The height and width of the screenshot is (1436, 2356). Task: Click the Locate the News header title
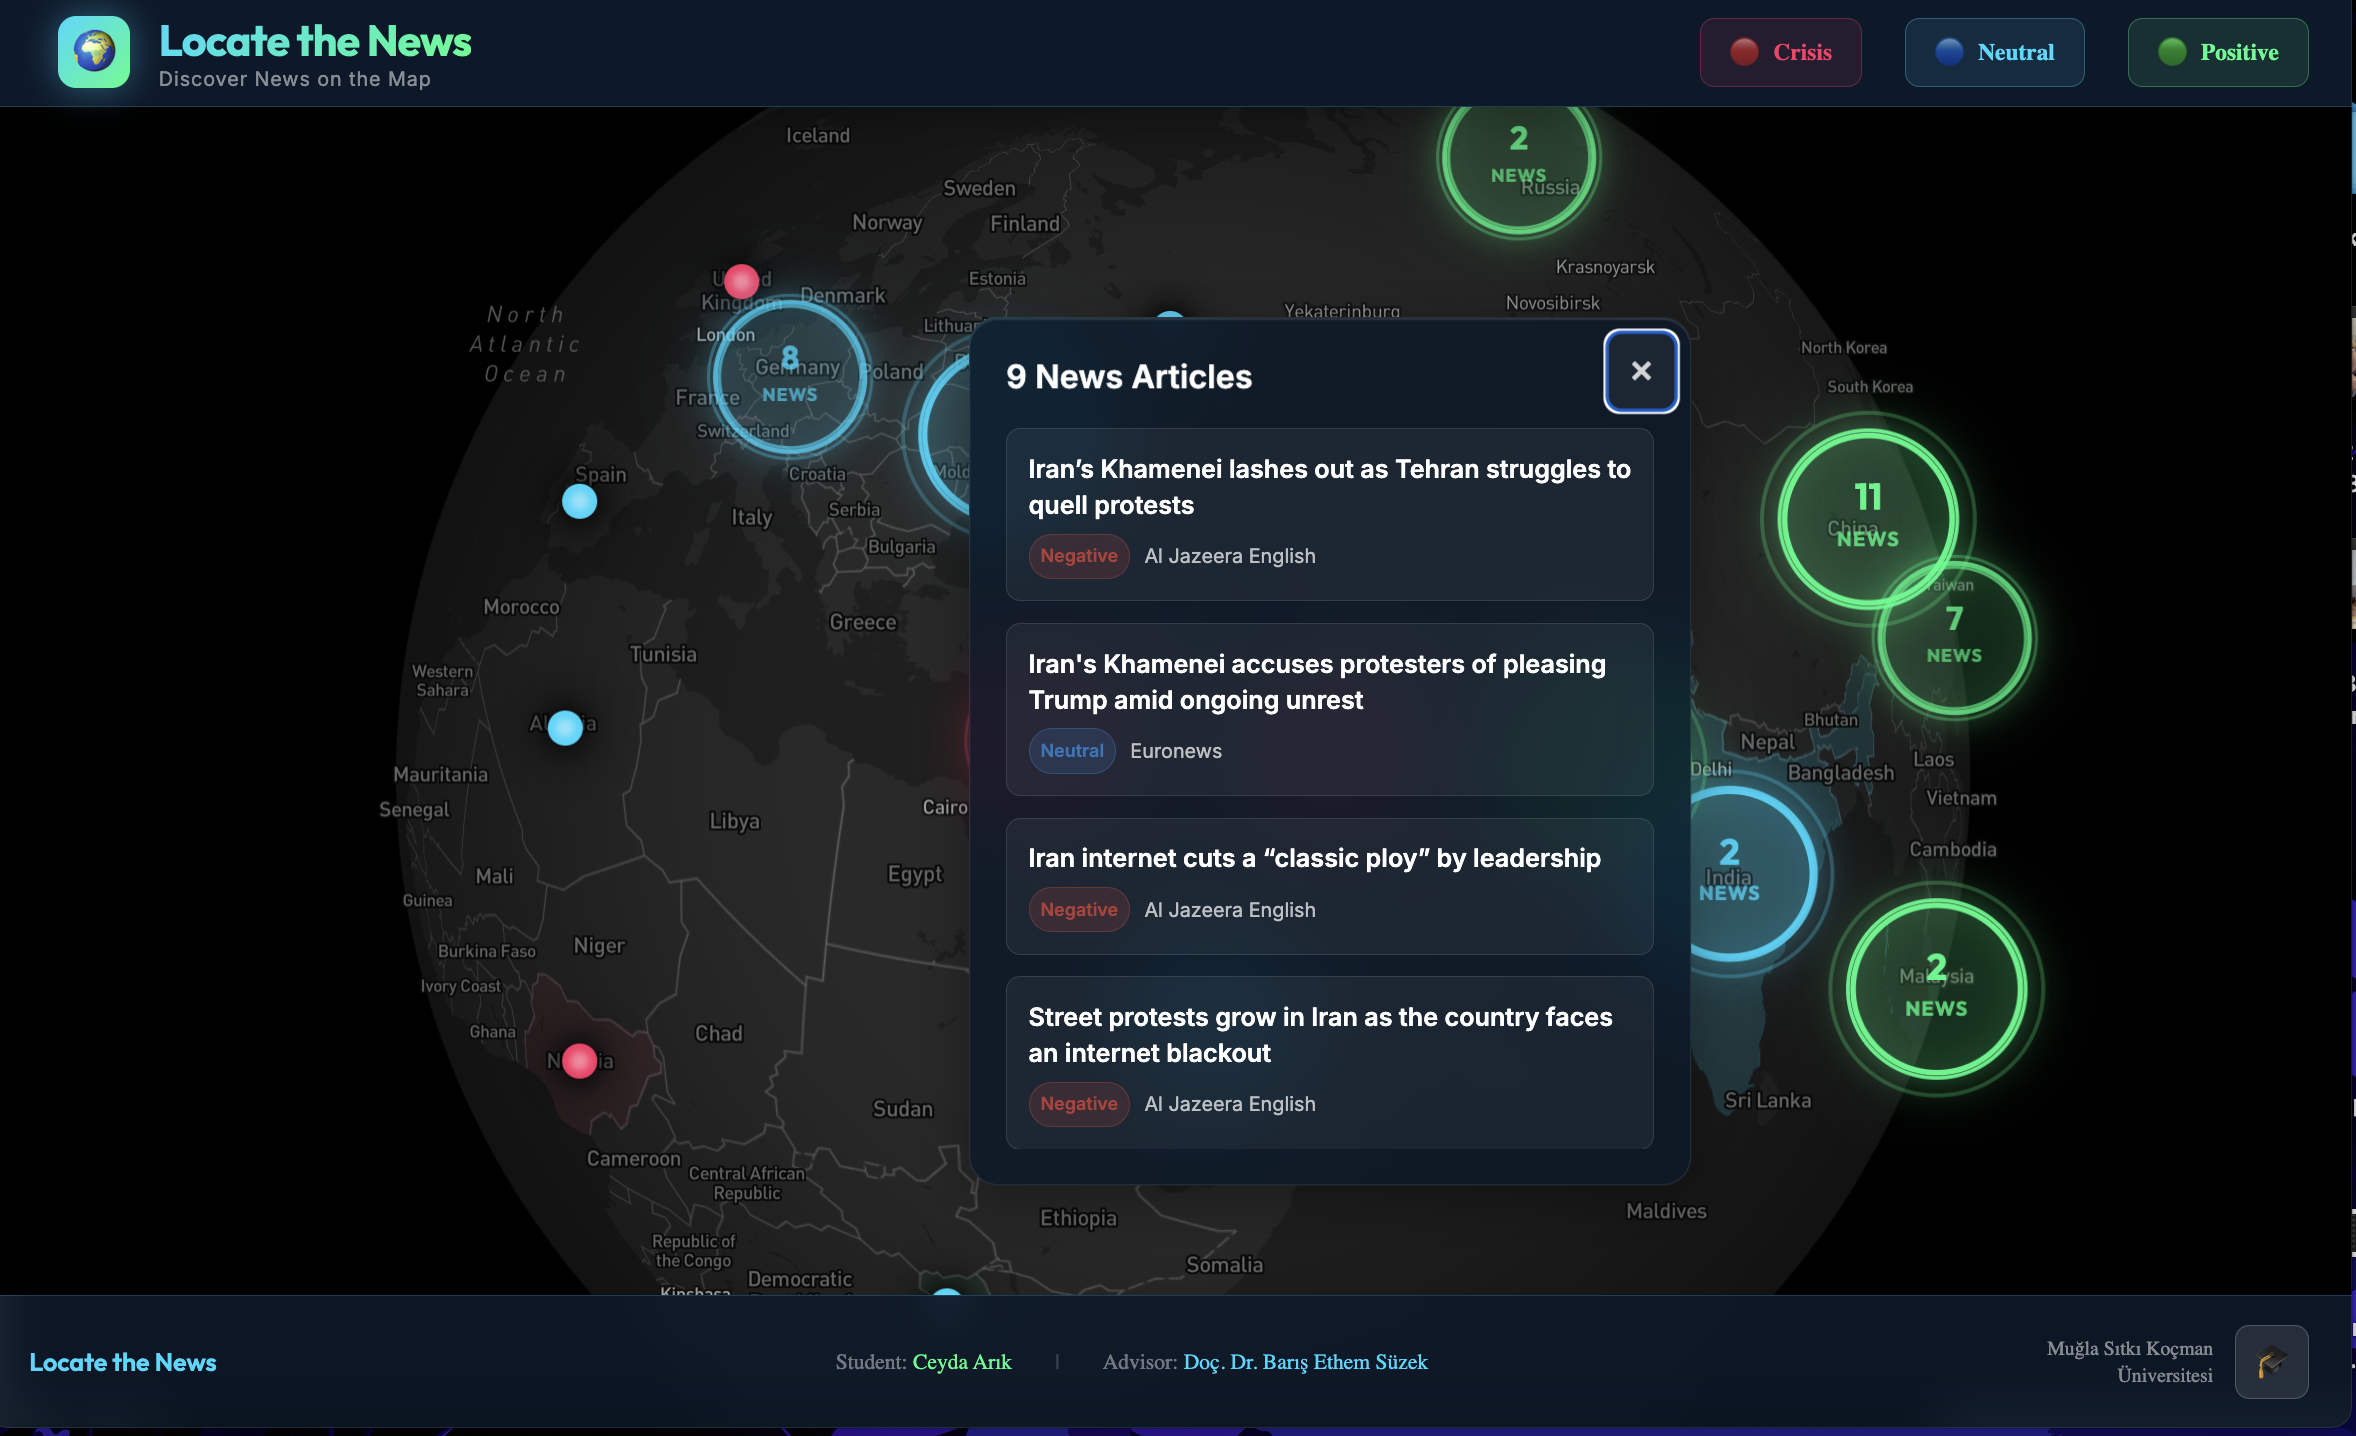315,42
